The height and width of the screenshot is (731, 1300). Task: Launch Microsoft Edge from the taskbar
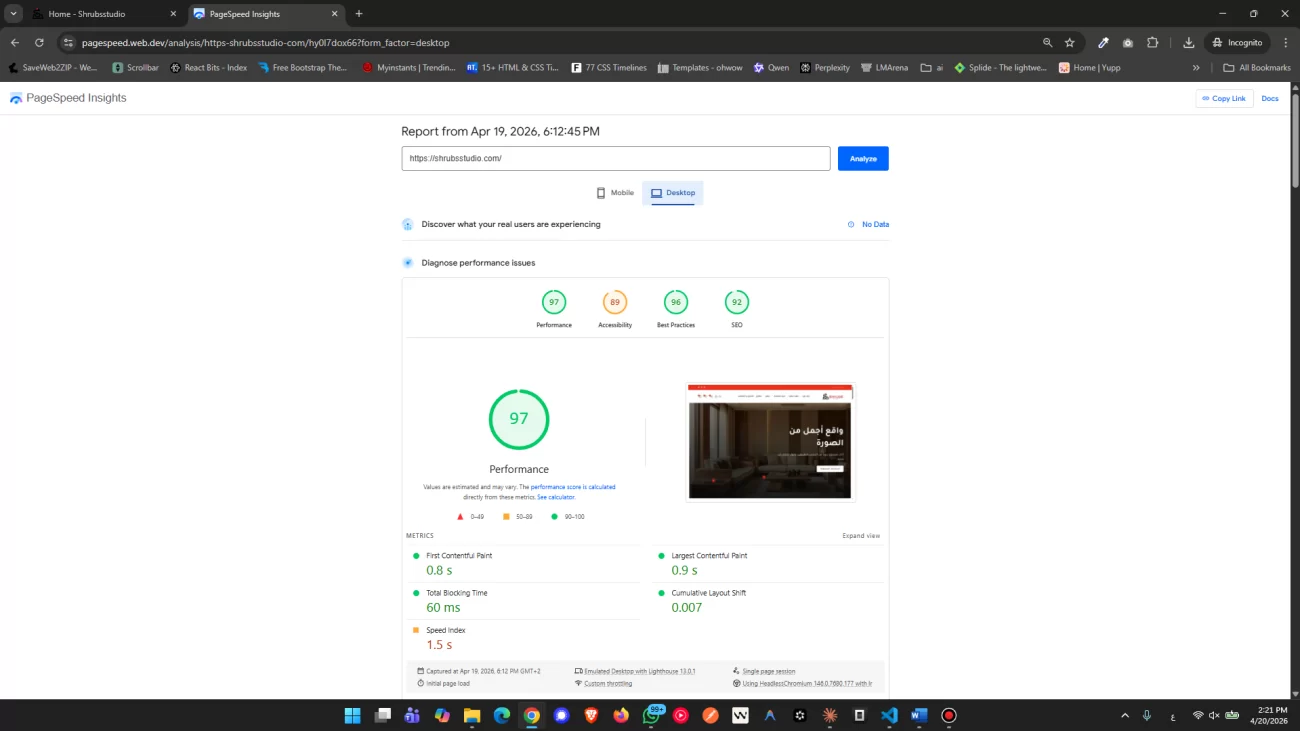[x=502, y=715]
